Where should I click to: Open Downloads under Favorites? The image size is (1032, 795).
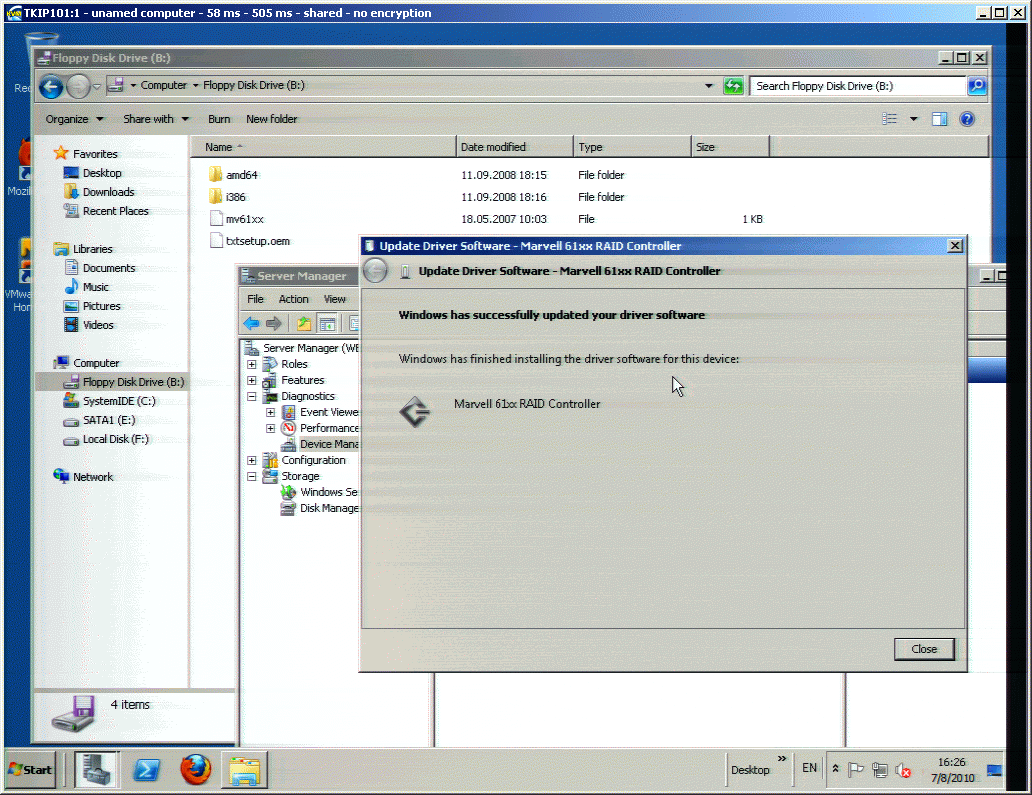coord(99,192)
